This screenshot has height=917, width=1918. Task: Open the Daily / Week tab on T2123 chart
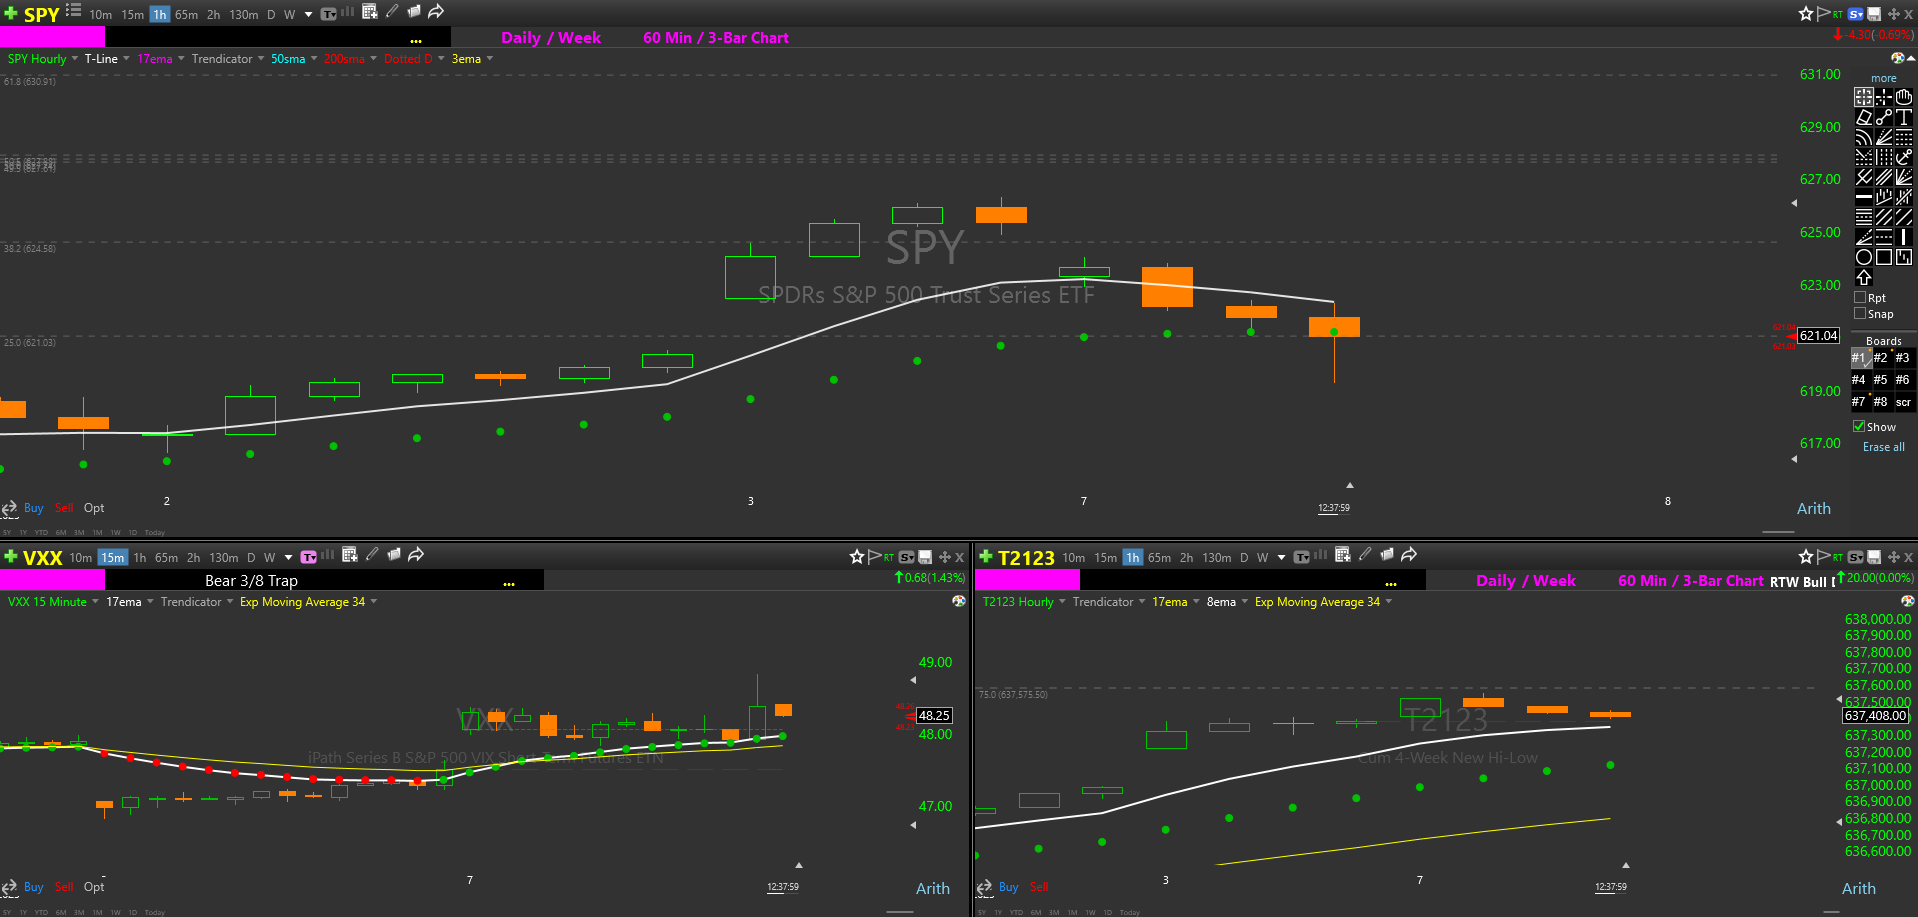tap(1526, 581)
